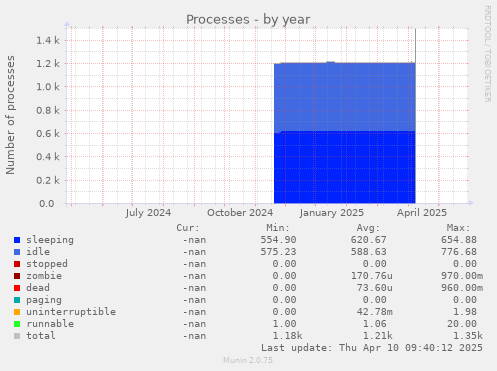Select the 'zombie' legend label

pos(44,276)
